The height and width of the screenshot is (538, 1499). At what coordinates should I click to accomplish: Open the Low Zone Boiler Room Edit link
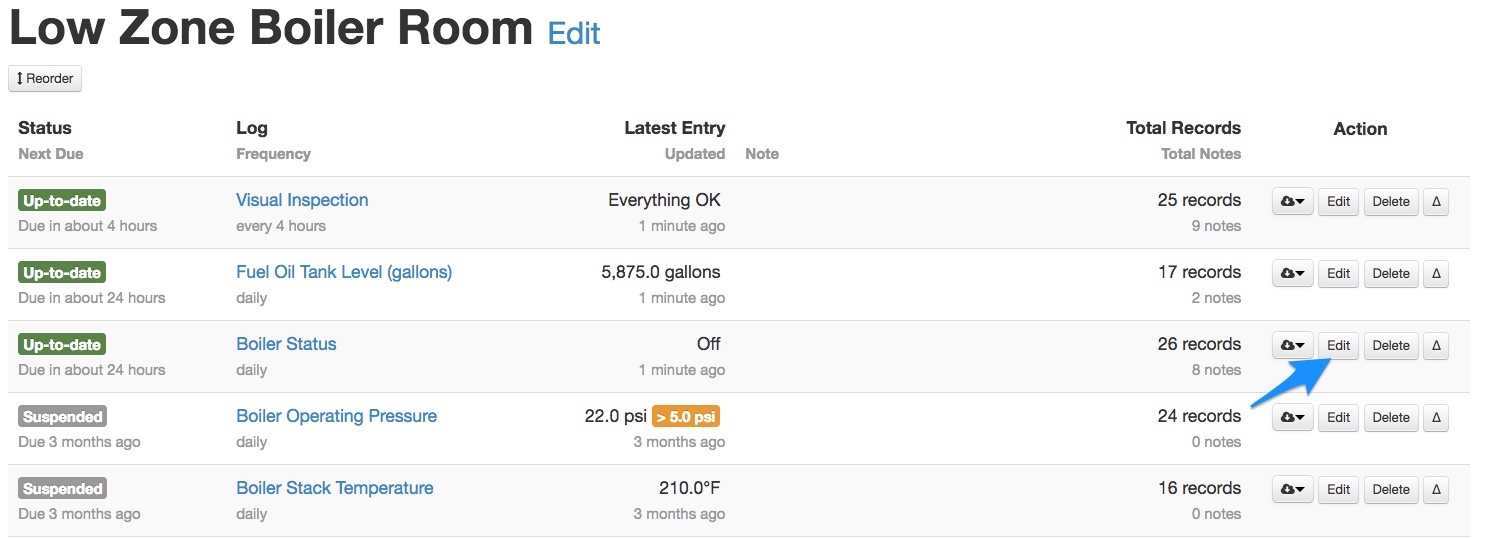point(574,34)
